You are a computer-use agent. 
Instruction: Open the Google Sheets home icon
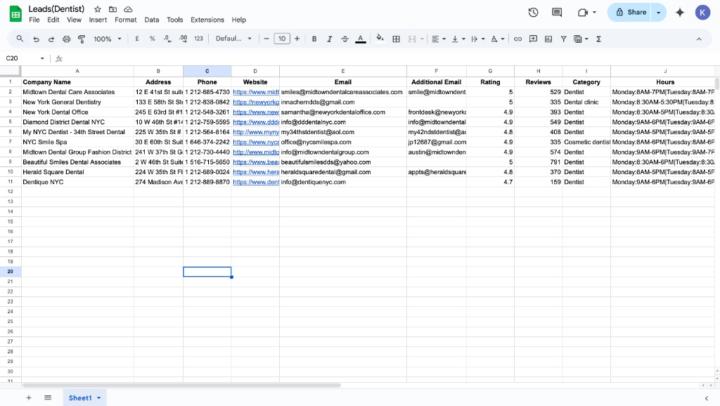(x=15, y=14)
